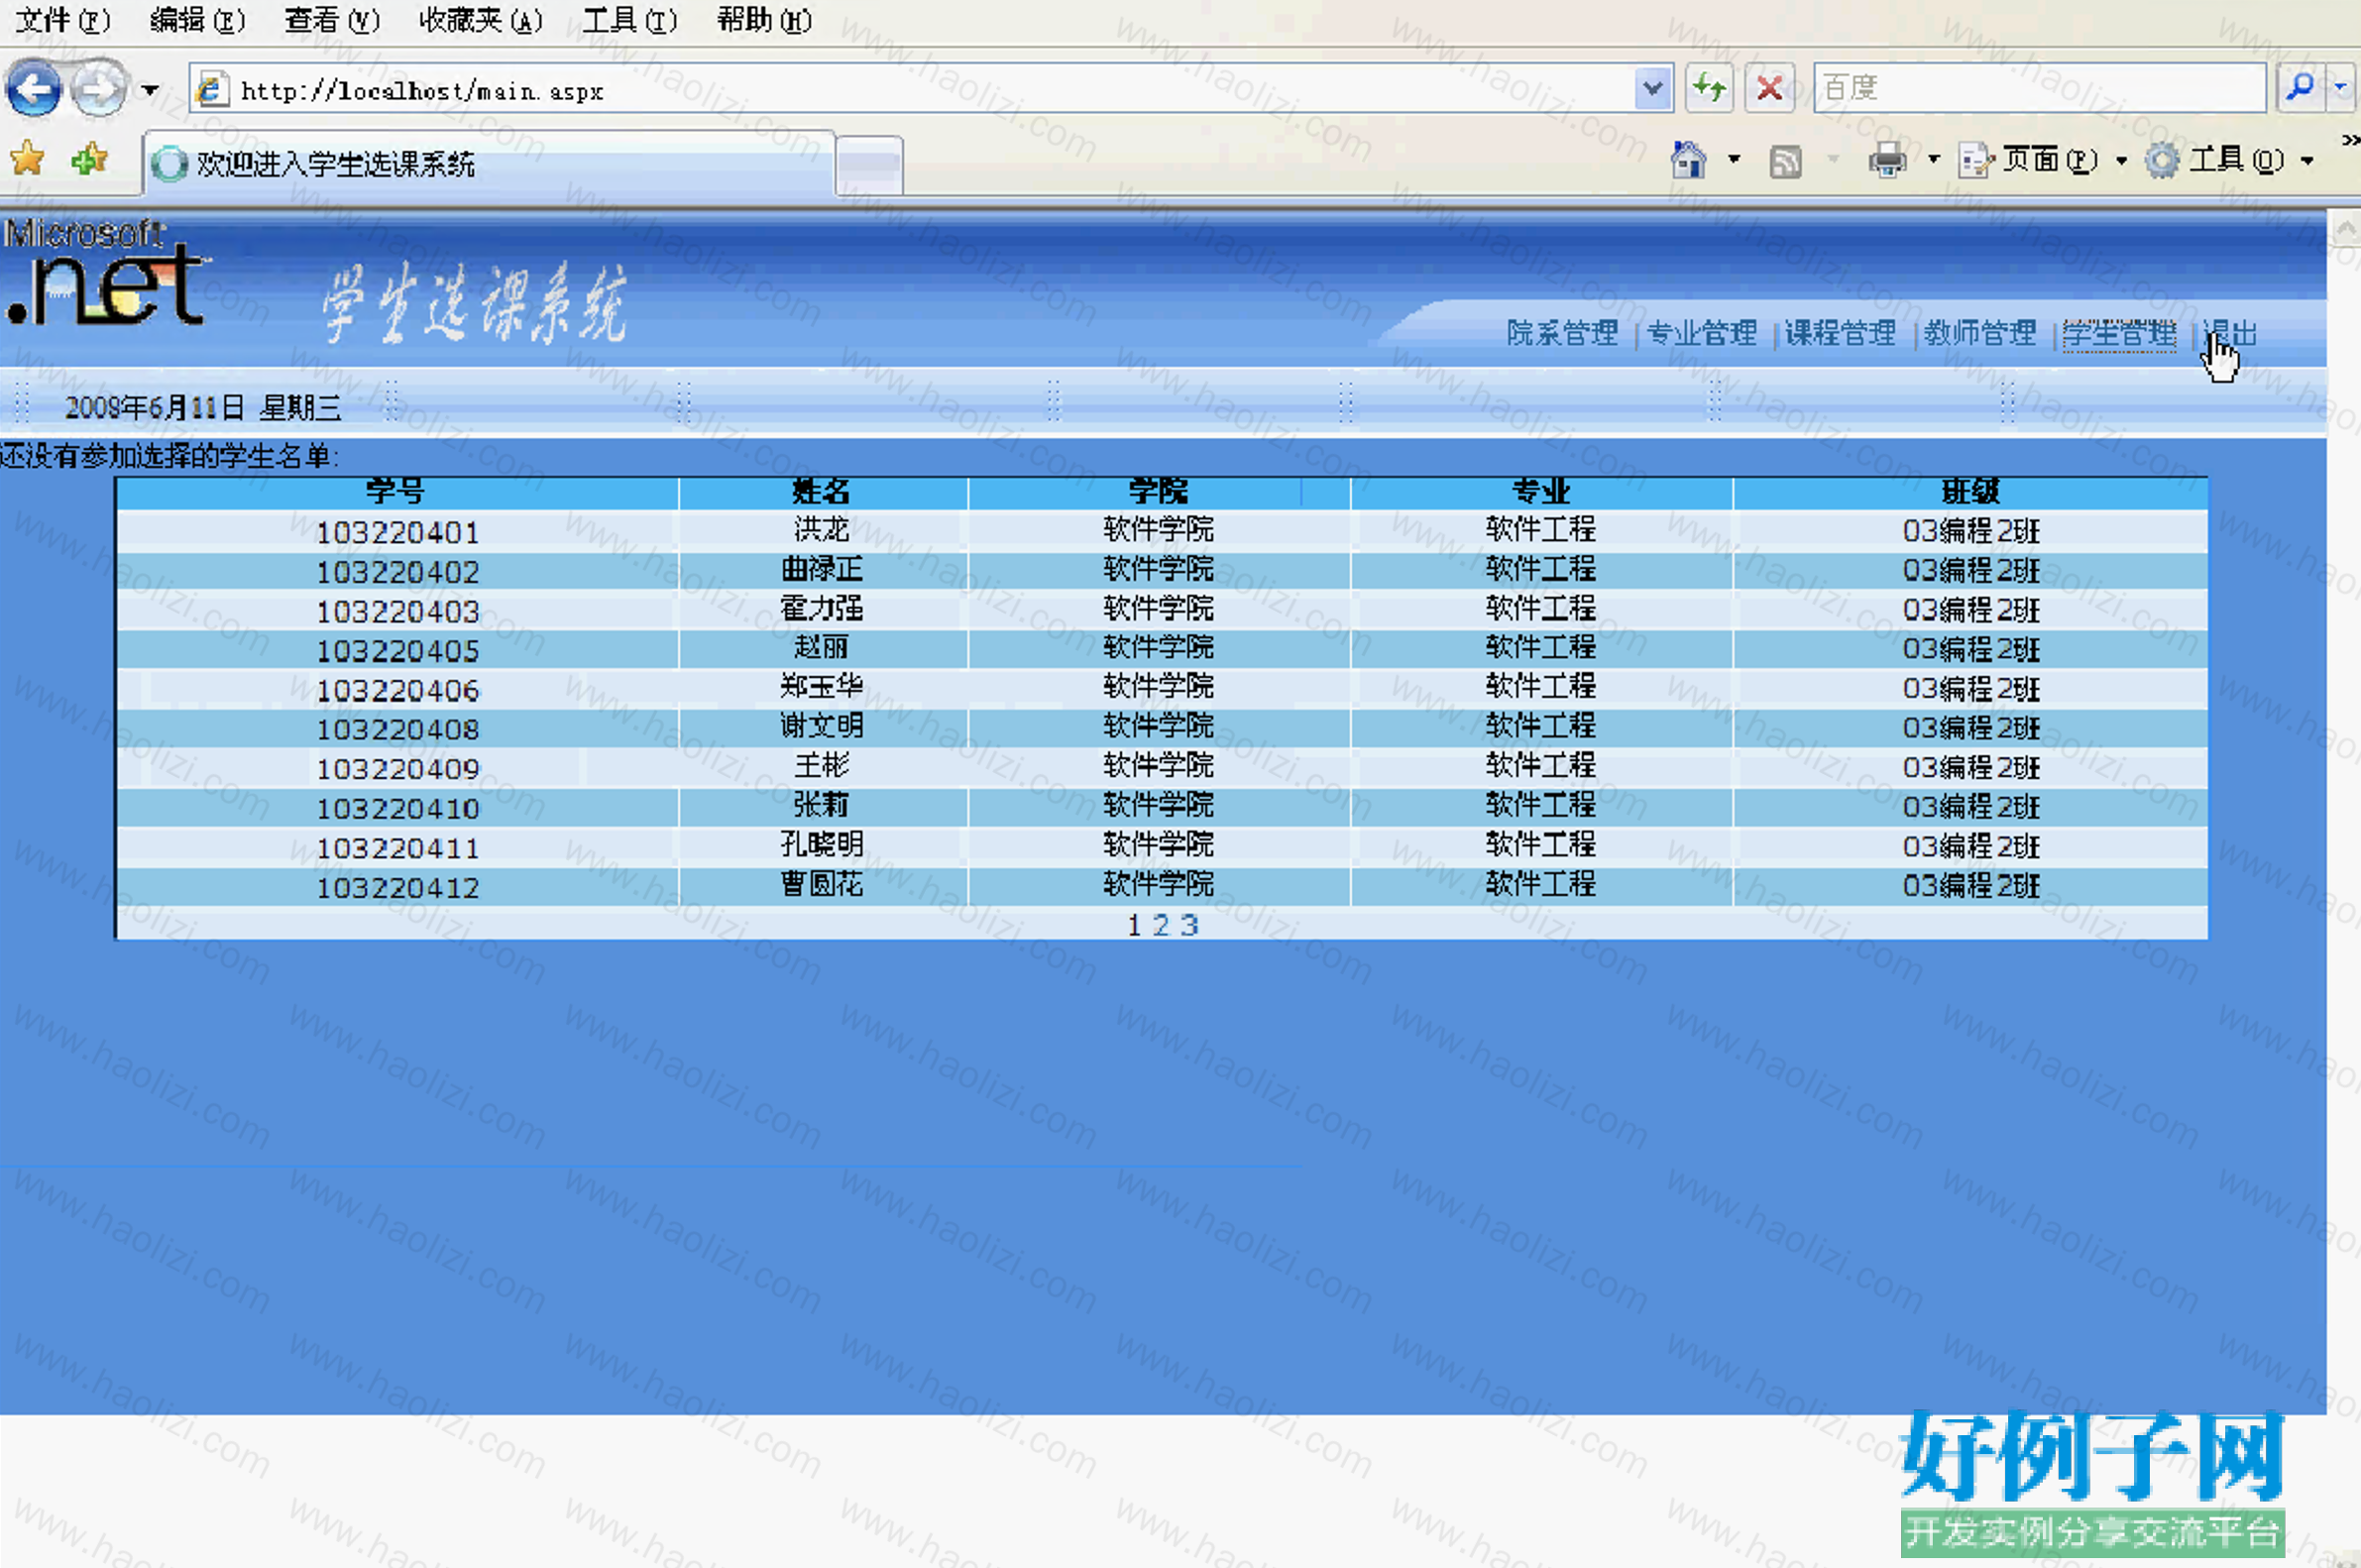Screen dimensions: 2361x1568
Task: Open the 查看(V) menu
Action: coord(332,20)
